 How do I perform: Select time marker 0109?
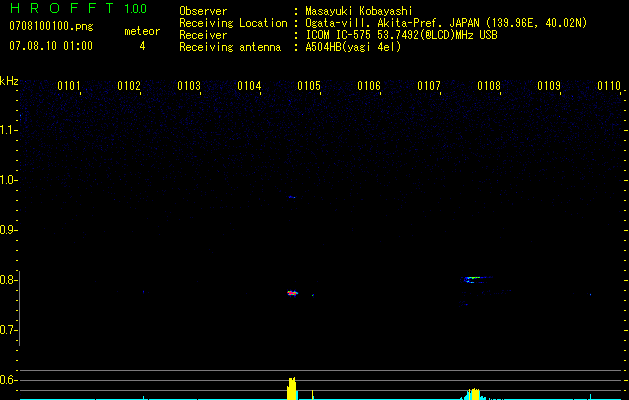pos(549,86)
